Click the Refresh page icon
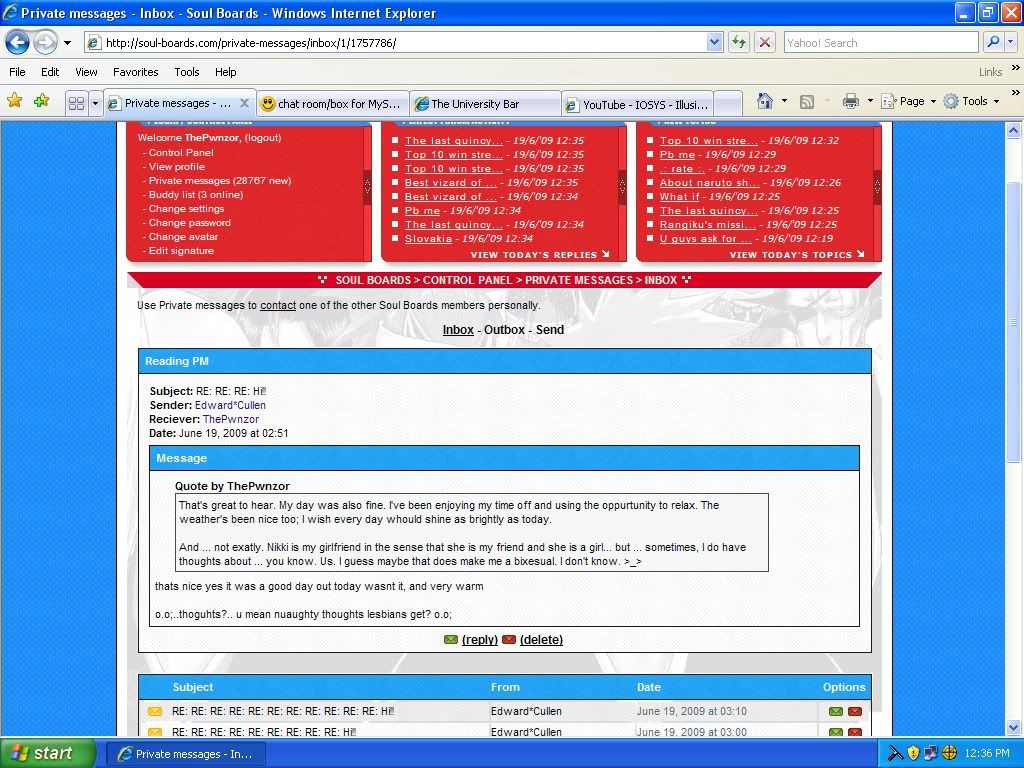The image size is (1024, 768). [739, 43]
